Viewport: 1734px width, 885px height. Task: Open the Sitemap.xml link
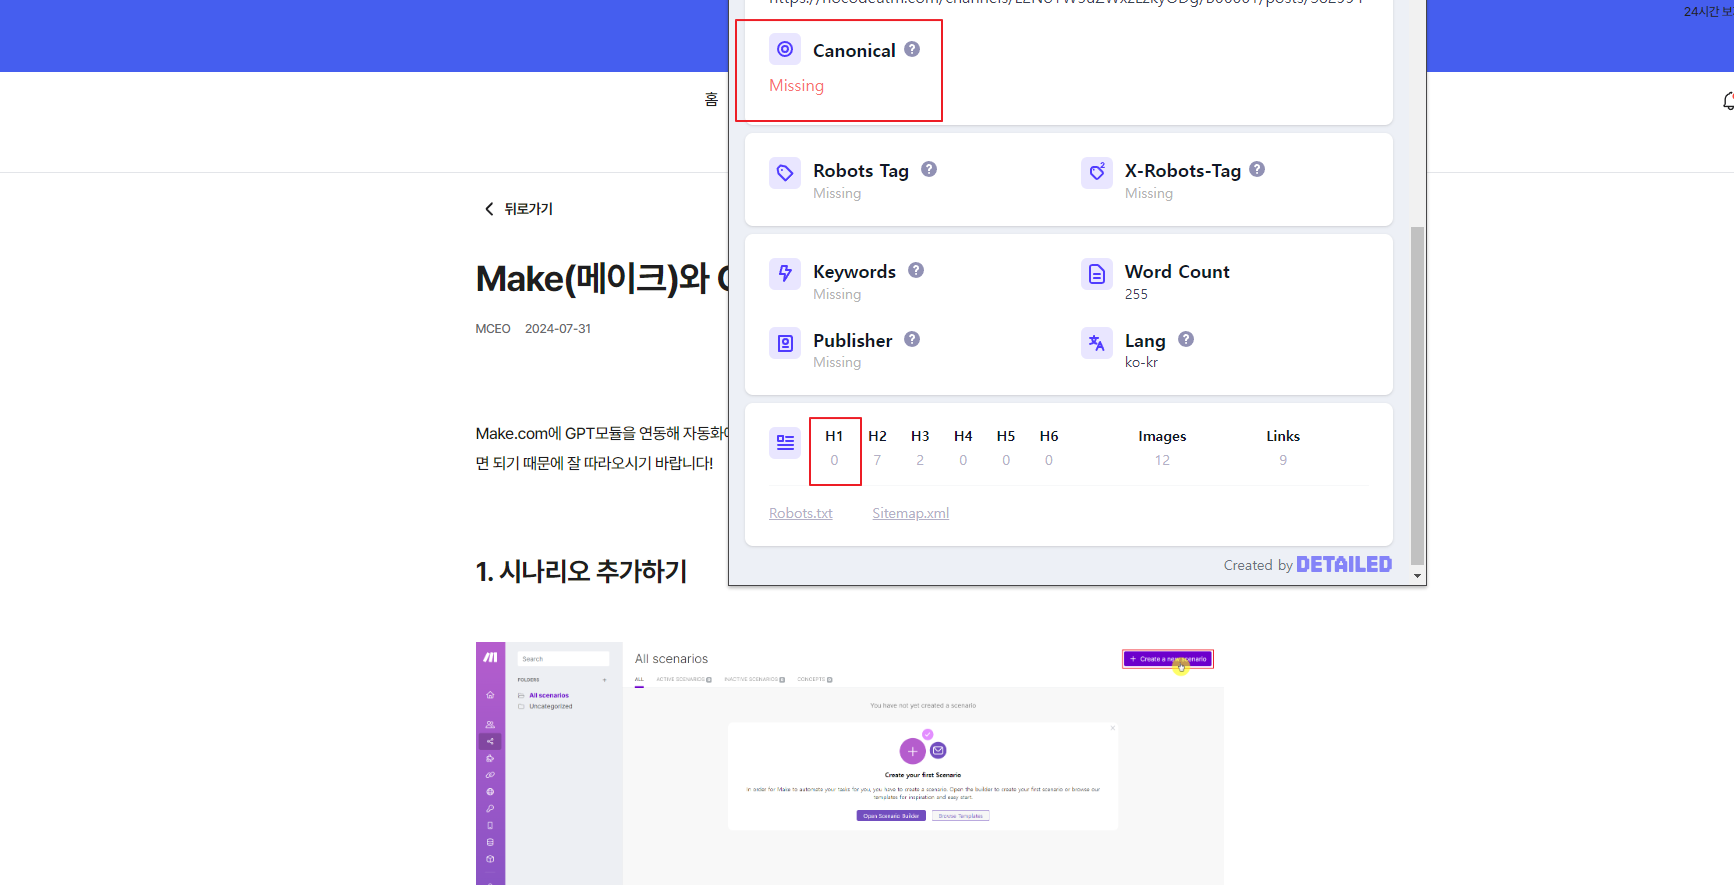click(x=910, y=513)
